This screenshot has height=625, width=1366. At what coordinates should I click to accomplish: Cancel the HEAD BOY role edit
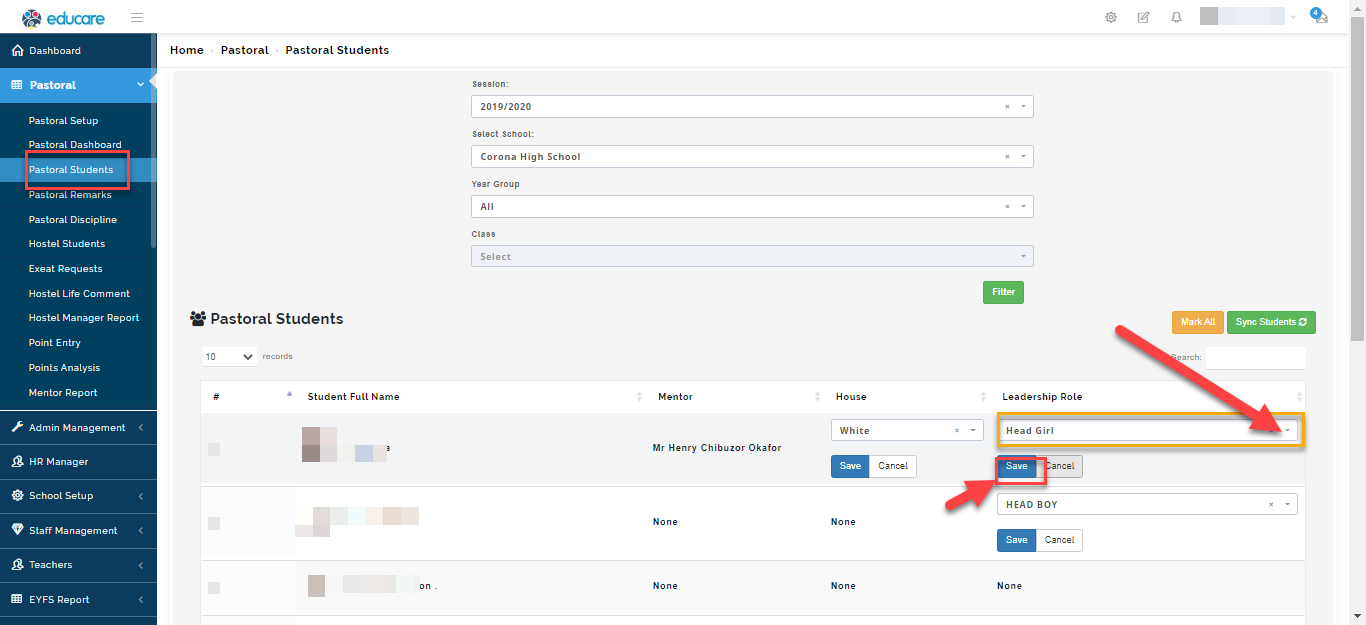coord(1060,540)
